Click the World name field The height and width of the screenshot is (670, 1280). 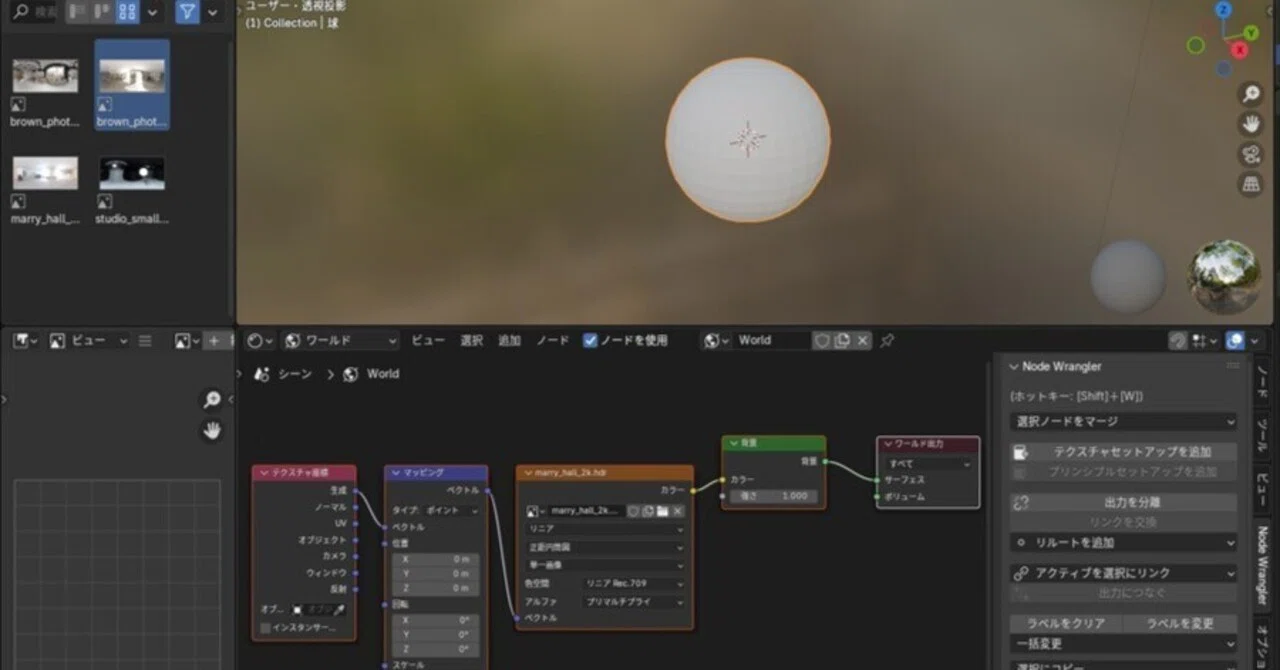point(771,341)
